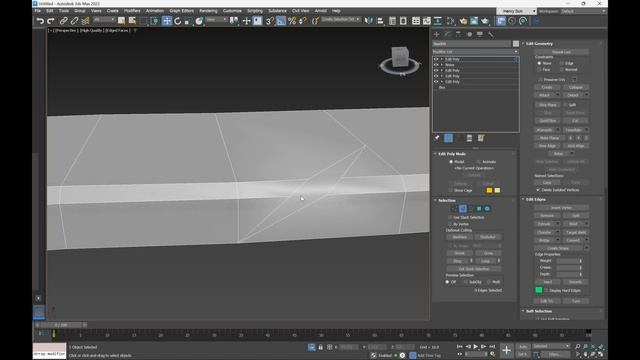This screenshot has height=360, width=640.
Task: Click the Mirror tool icon
Action: (x=369, y=20)
